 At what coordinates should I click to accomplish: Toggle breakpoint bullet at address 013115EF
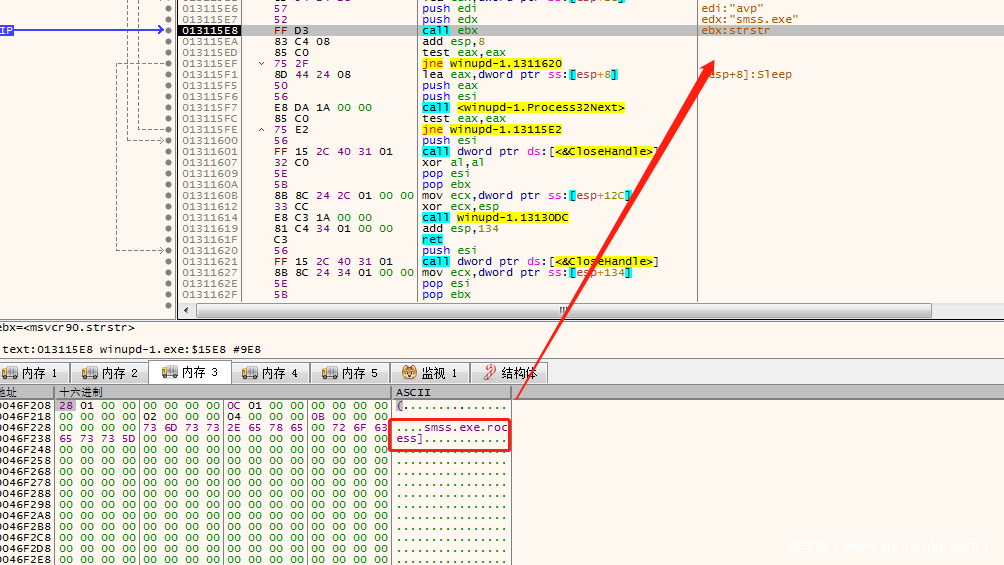166,64
